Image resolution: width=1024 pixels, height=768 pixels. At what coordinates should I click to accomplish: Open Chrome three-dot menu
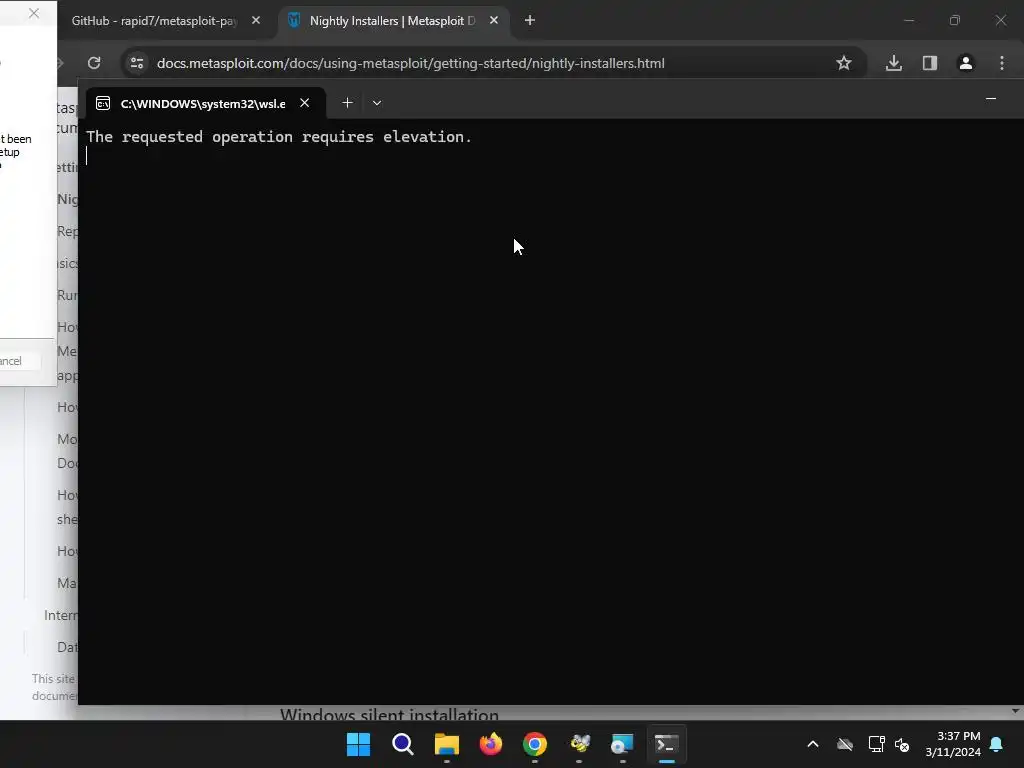[1002, 63]
